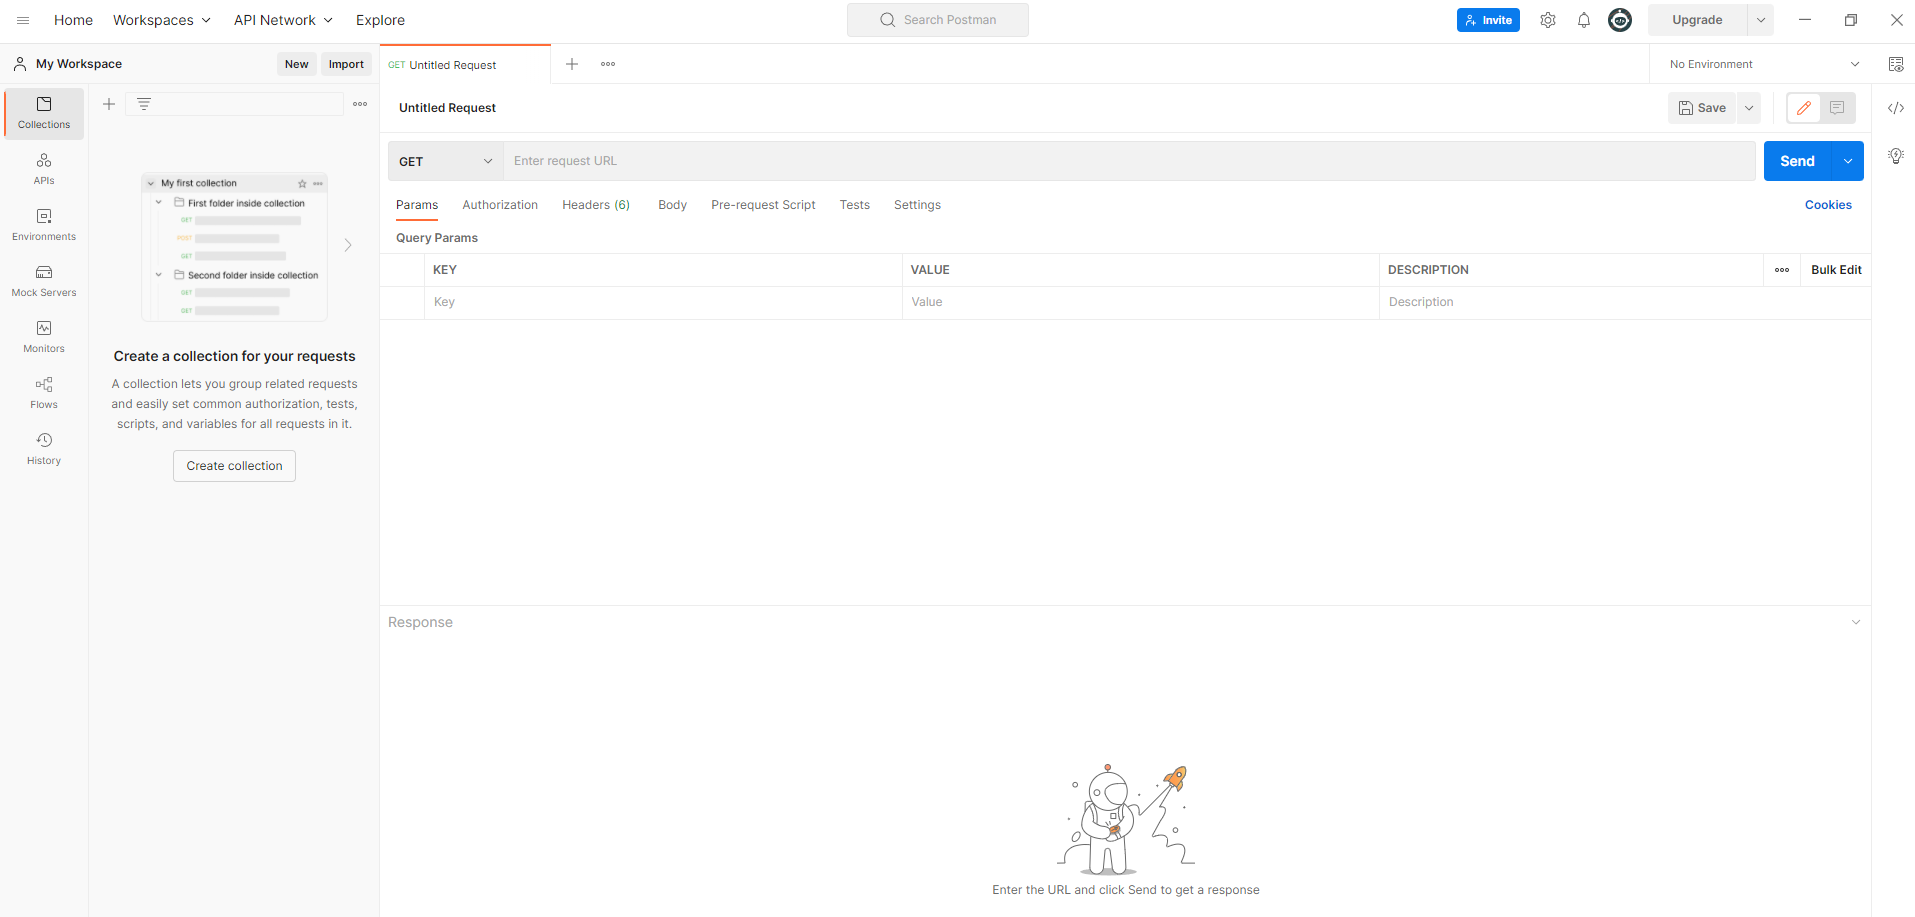
Task: Open the Flows sidebar panel
Action: tap(44, 393)
